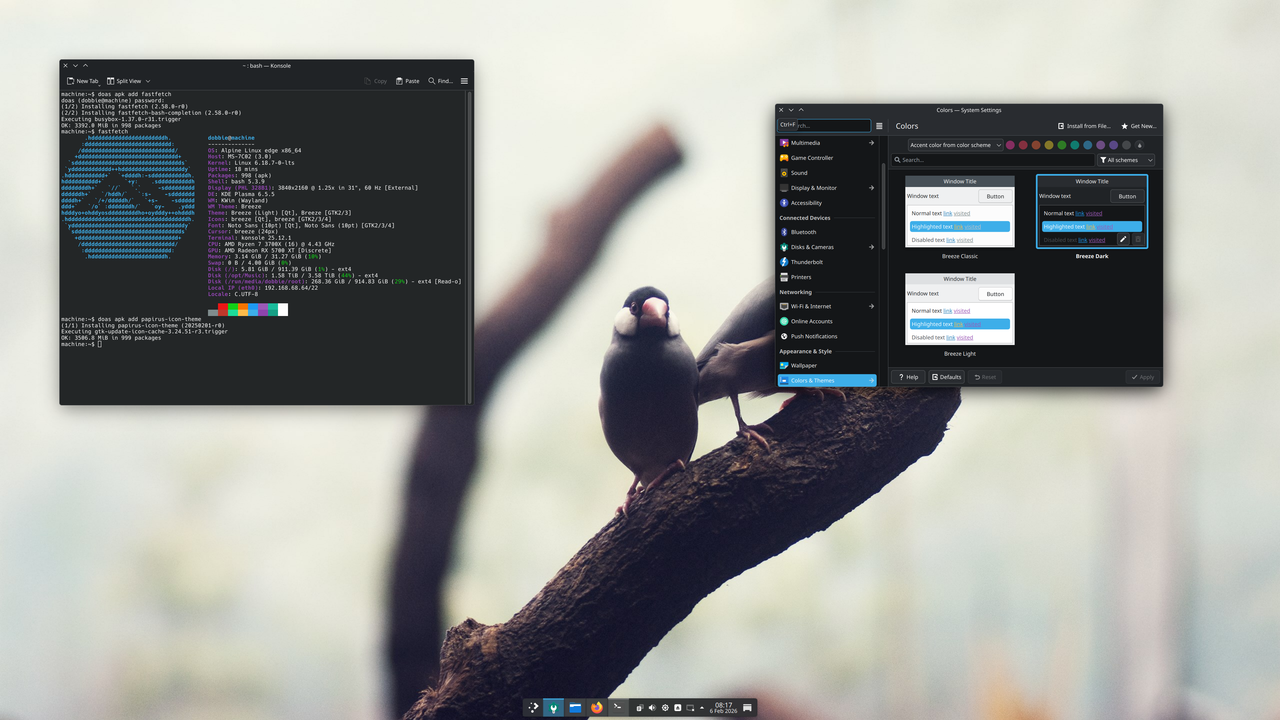
Task: Open Multimedia settings in System Settings sidebar
Action: coord(827,143)
